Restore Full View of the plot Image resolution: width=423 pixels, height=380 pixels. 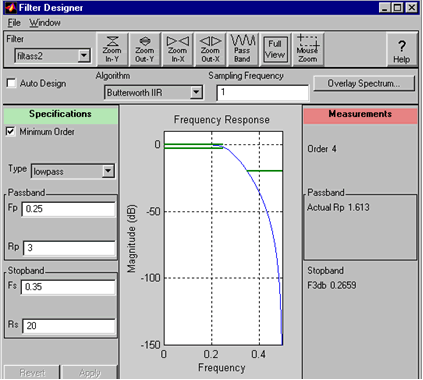tap(275, 50)
